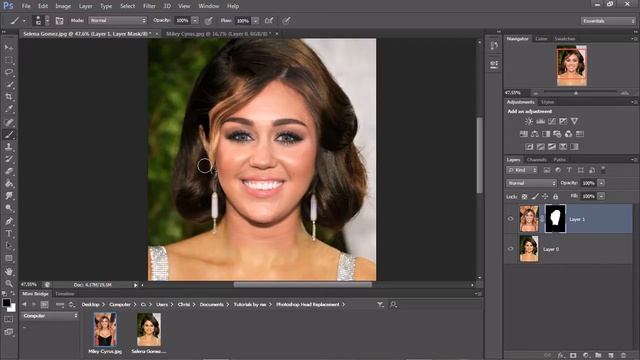Open brush Opacity slider dropdown
The image size is (640, 360).
pos(195,20)
